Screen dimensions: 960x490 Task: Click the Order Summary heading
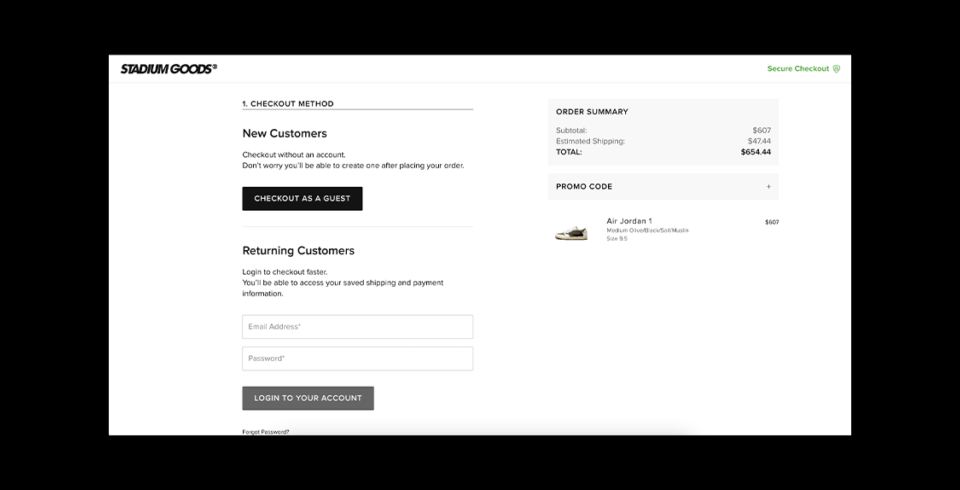point(592,112)
